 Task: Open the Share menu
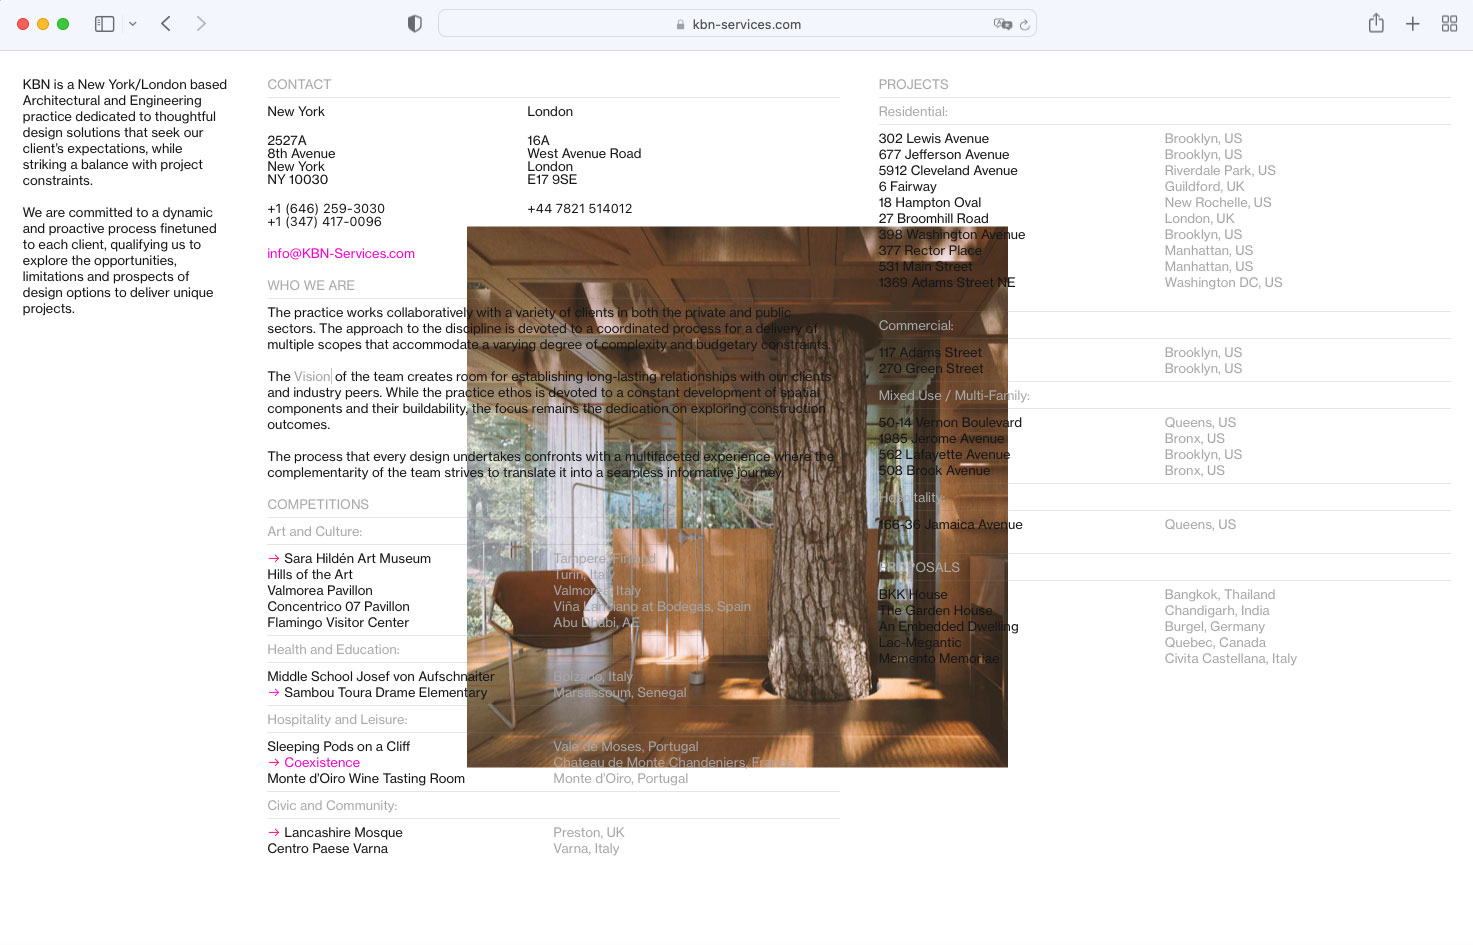coord(1376,23)
